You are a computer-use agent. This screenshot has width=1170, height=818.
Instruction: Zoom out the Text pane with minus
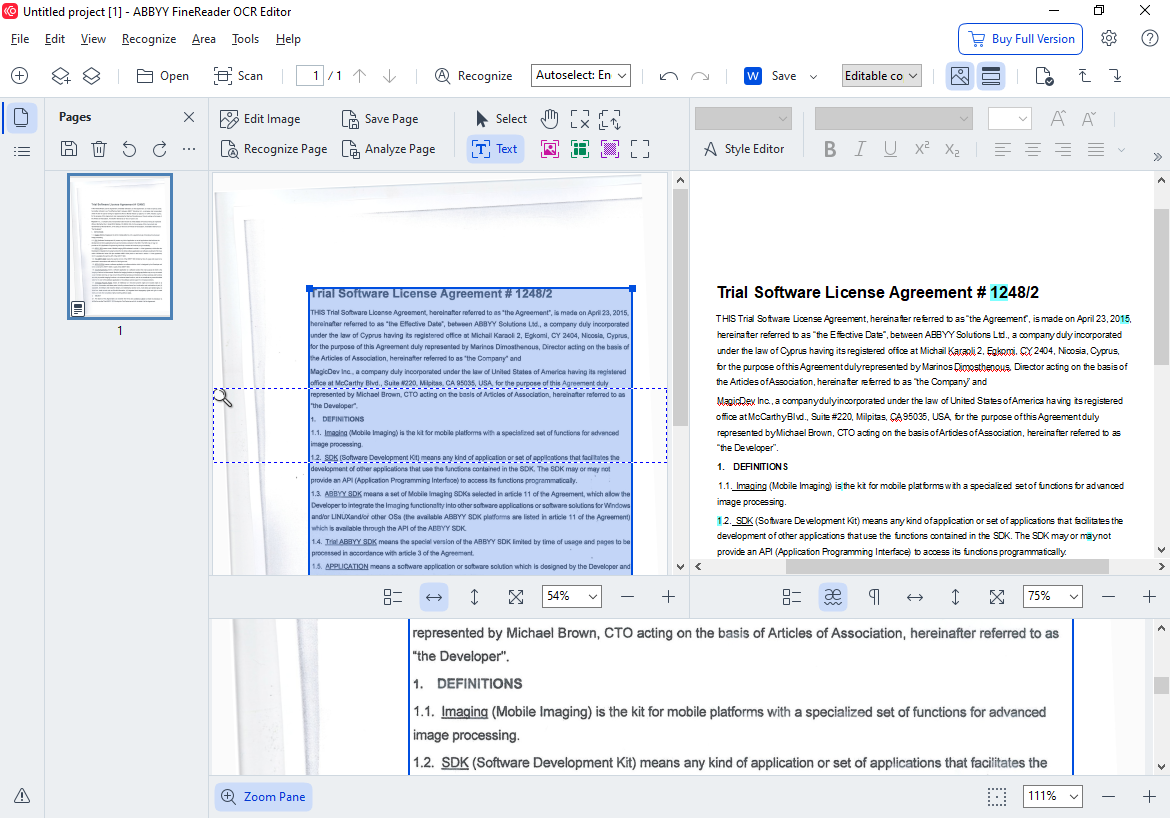click(x=1109, y=596)
